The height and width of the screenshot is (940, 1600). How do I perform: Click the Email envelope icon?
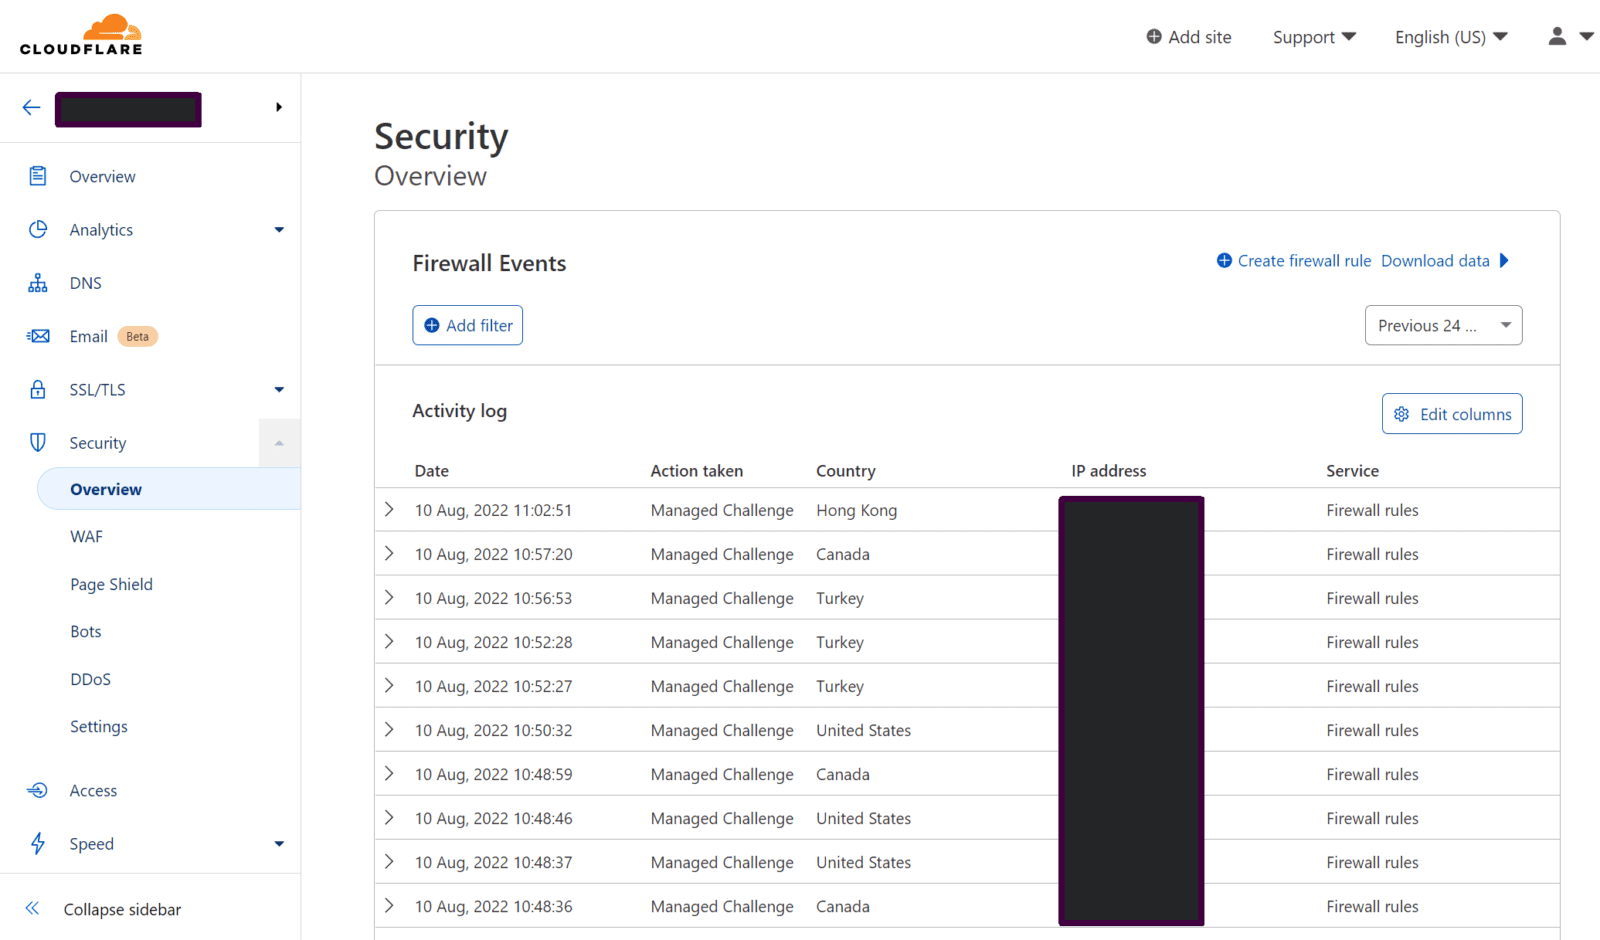[x=37, y=336]
